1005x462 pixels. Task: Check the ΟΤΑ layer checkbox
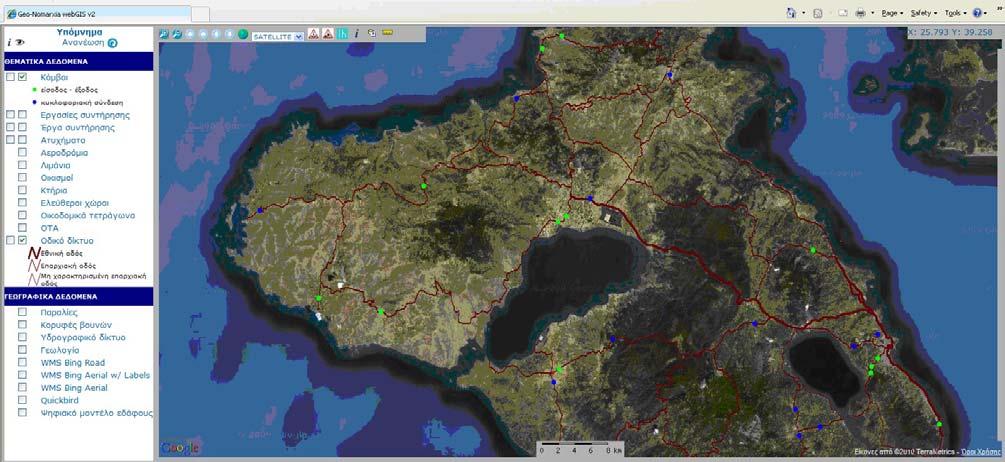click(22, 228)
